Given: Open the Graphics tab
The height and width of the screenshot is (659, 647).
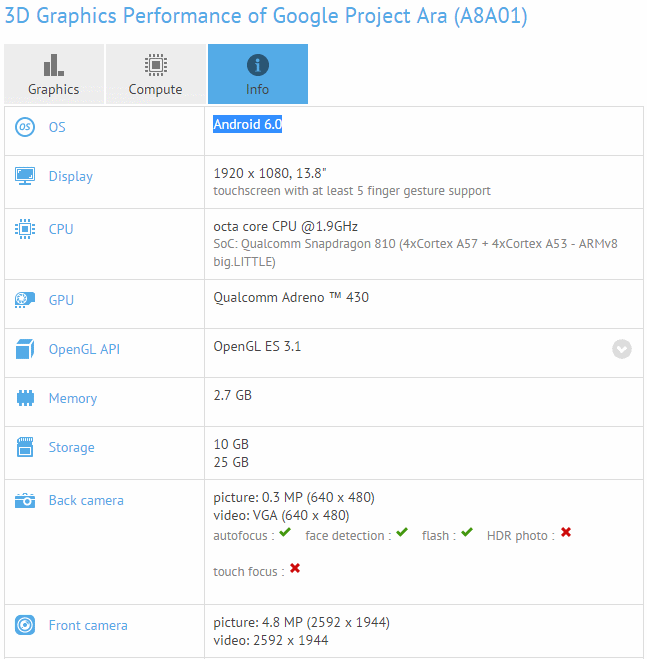Looking at the screenshot, I should click(x=54, y=74).
